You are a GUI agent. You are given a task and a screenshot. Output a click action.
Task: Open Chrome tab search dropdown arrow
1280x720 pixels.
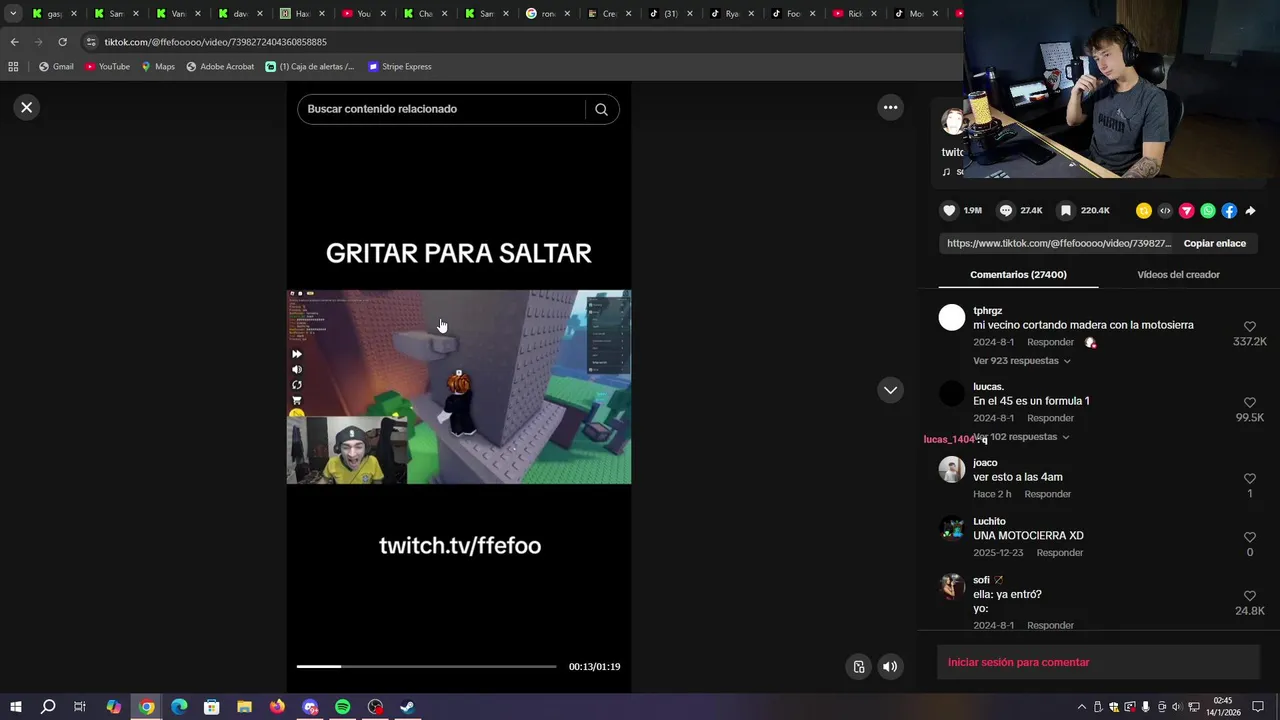pos(13,14)
